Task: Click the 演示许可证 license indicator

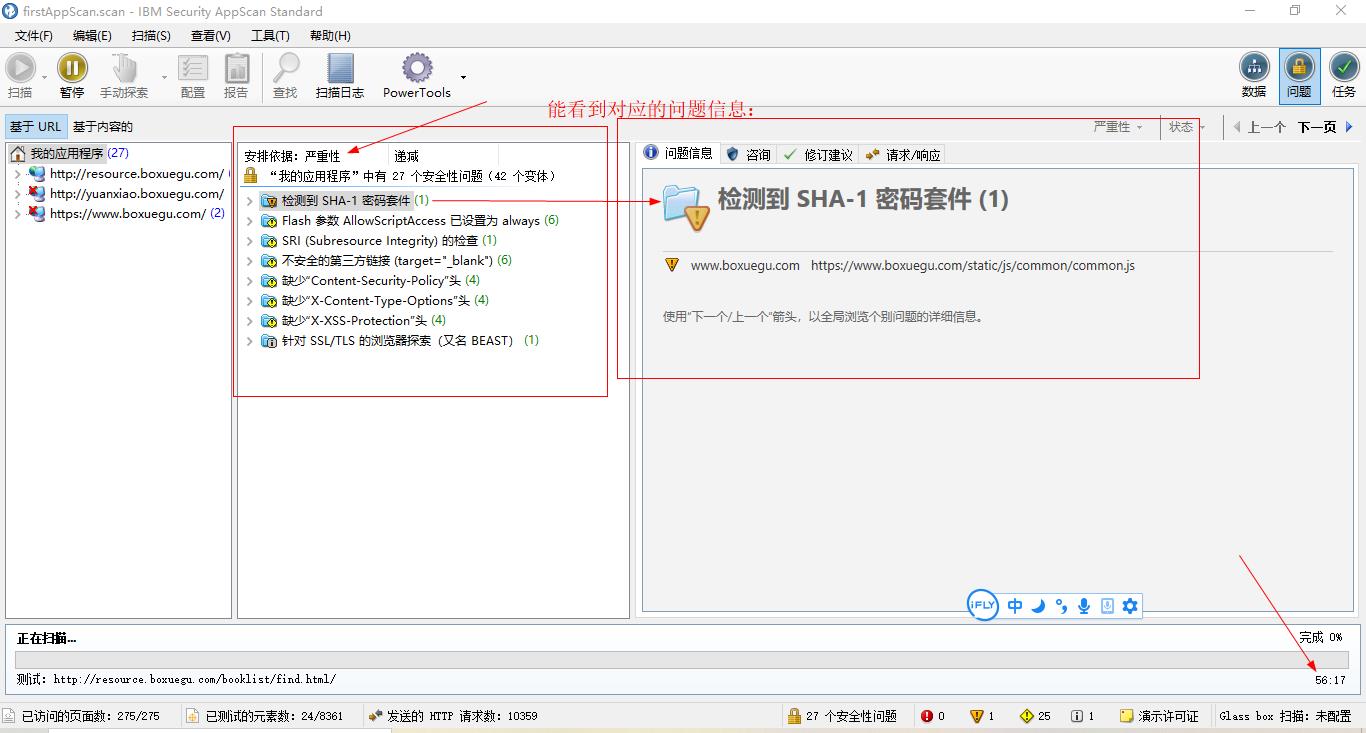Action: pyautogui.click(x=1159, y=716)
